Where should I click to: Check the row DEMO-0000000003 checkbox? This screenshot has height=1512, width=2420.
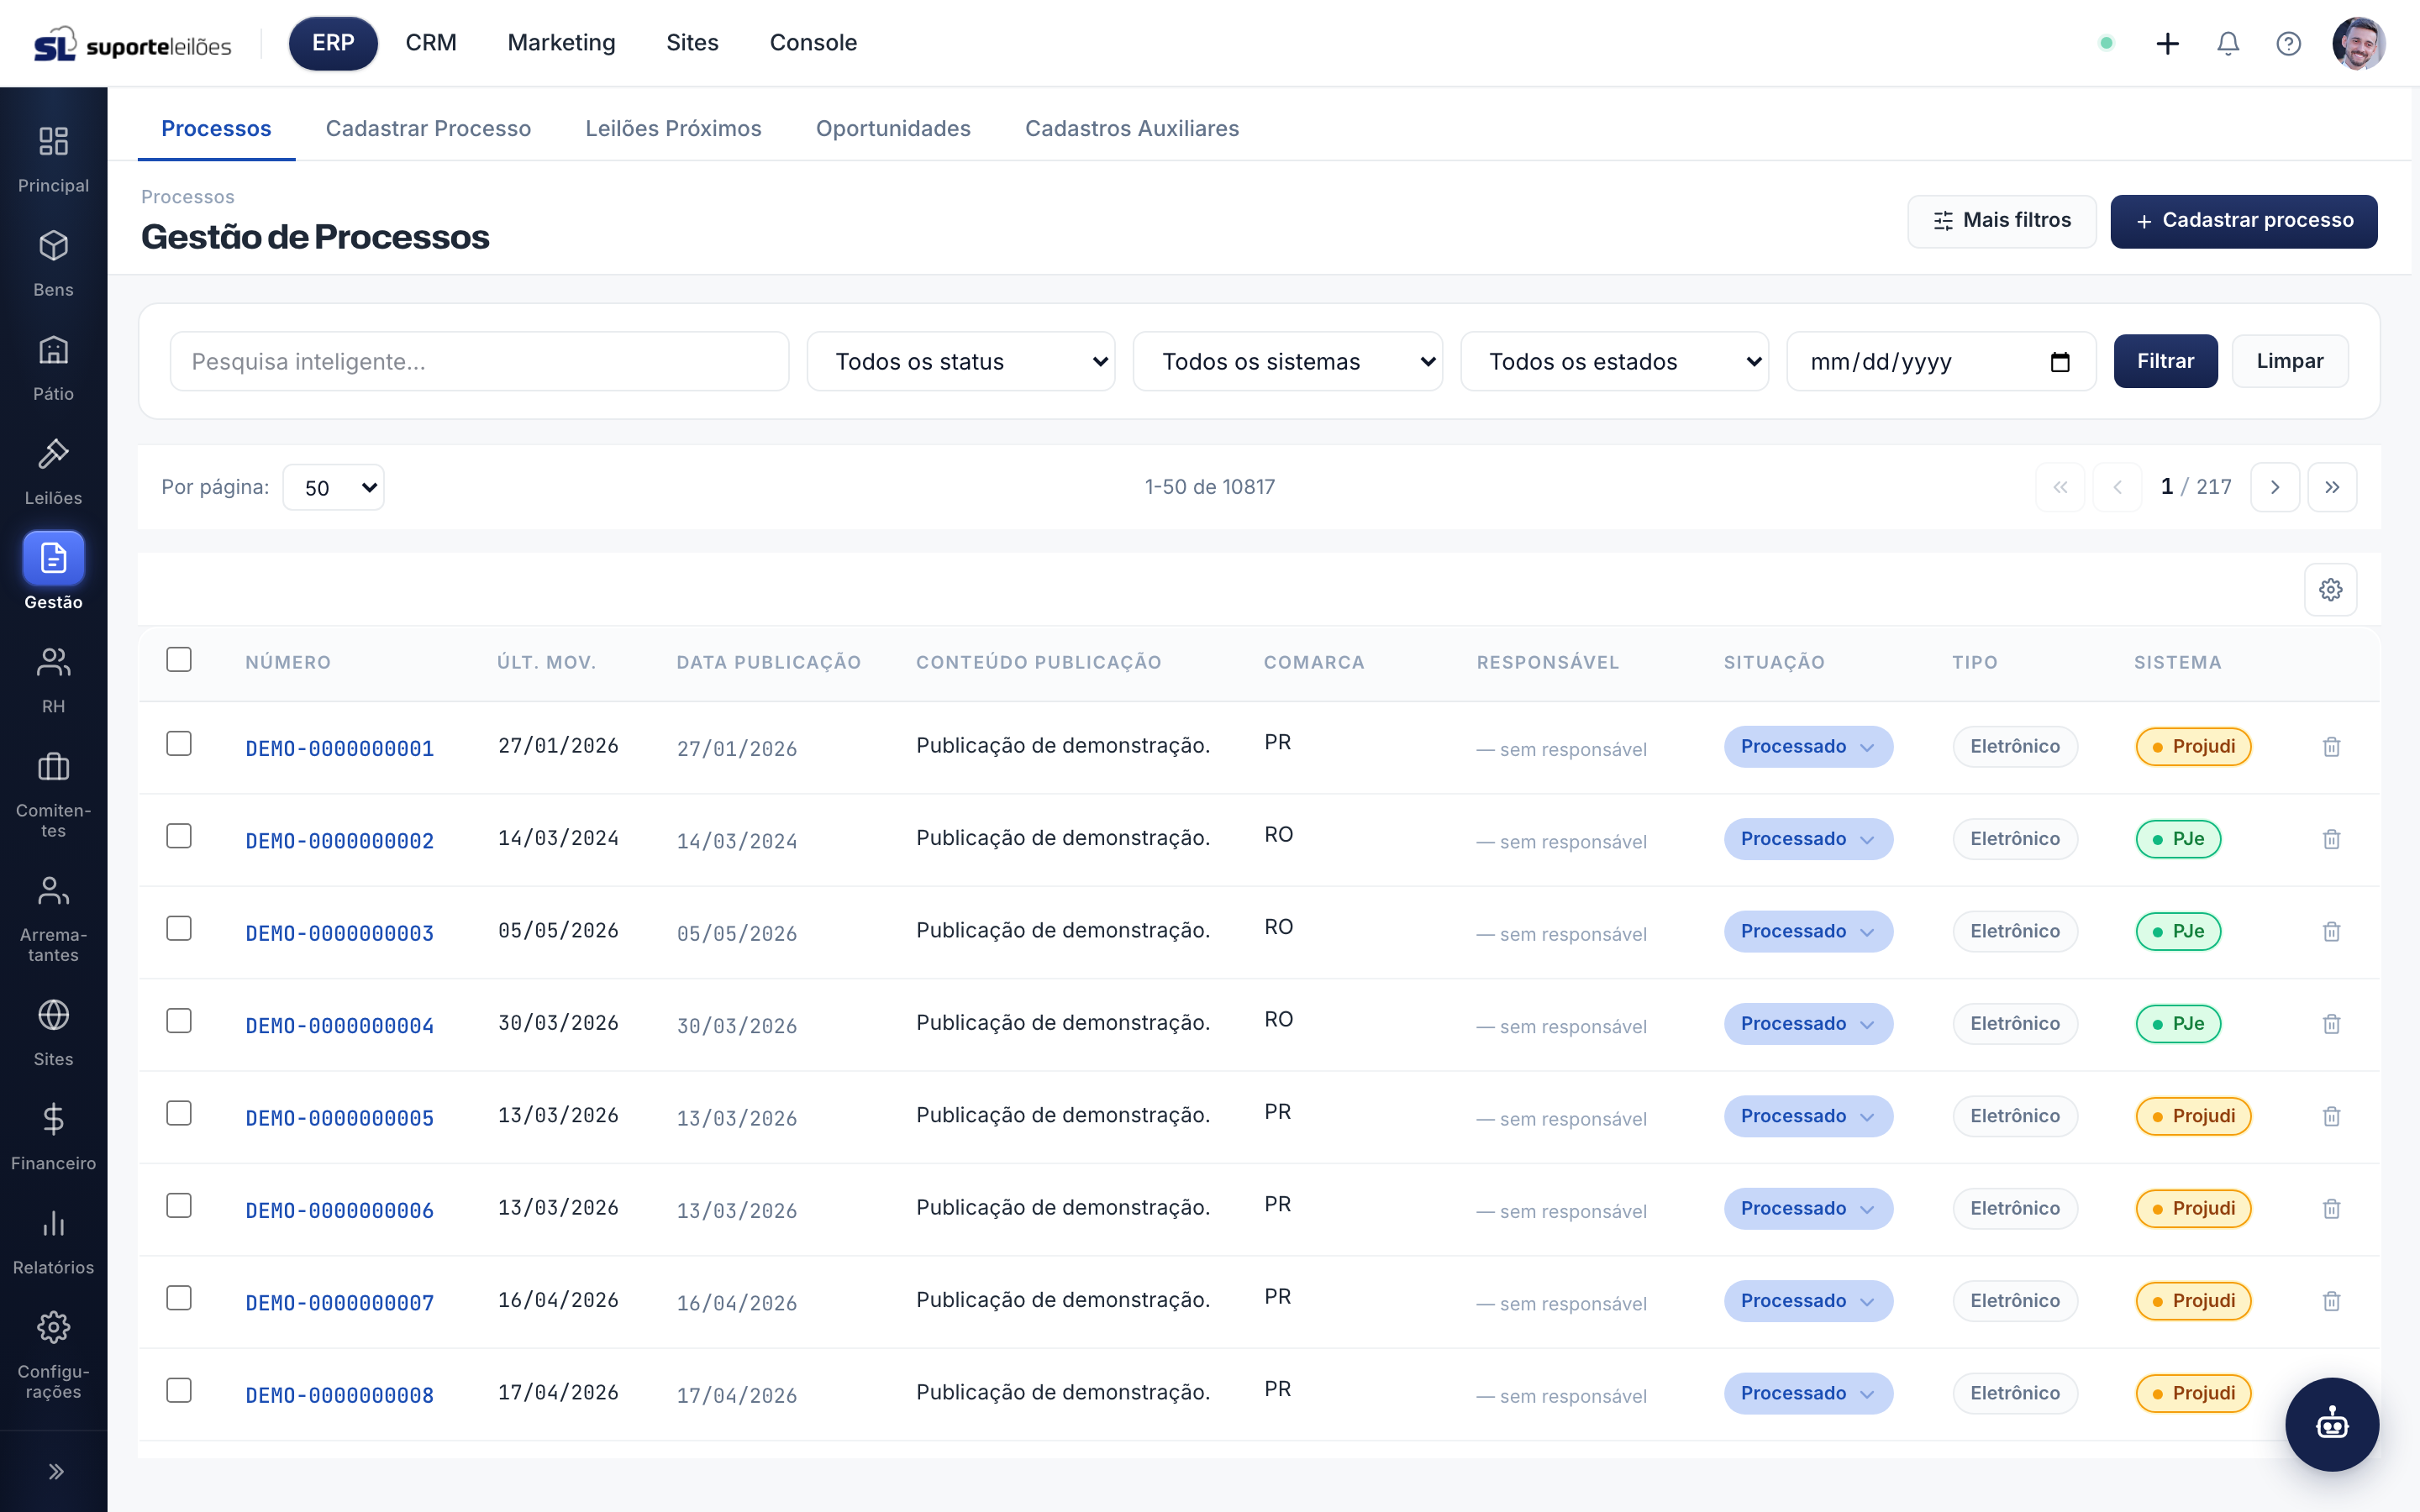[179, 929]
